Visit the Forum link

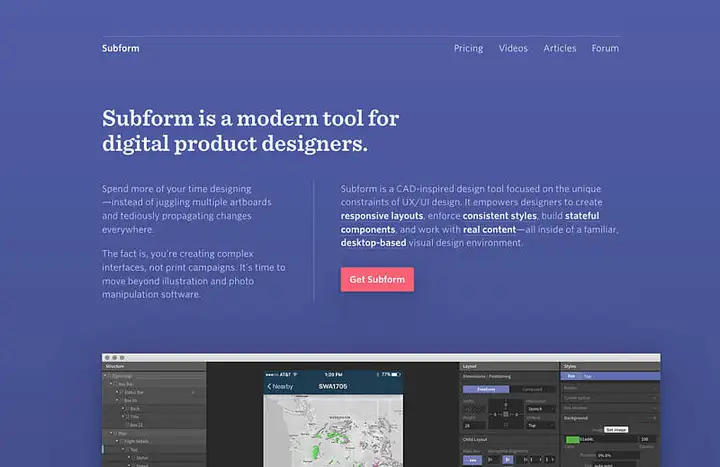(x=605, y=48)
